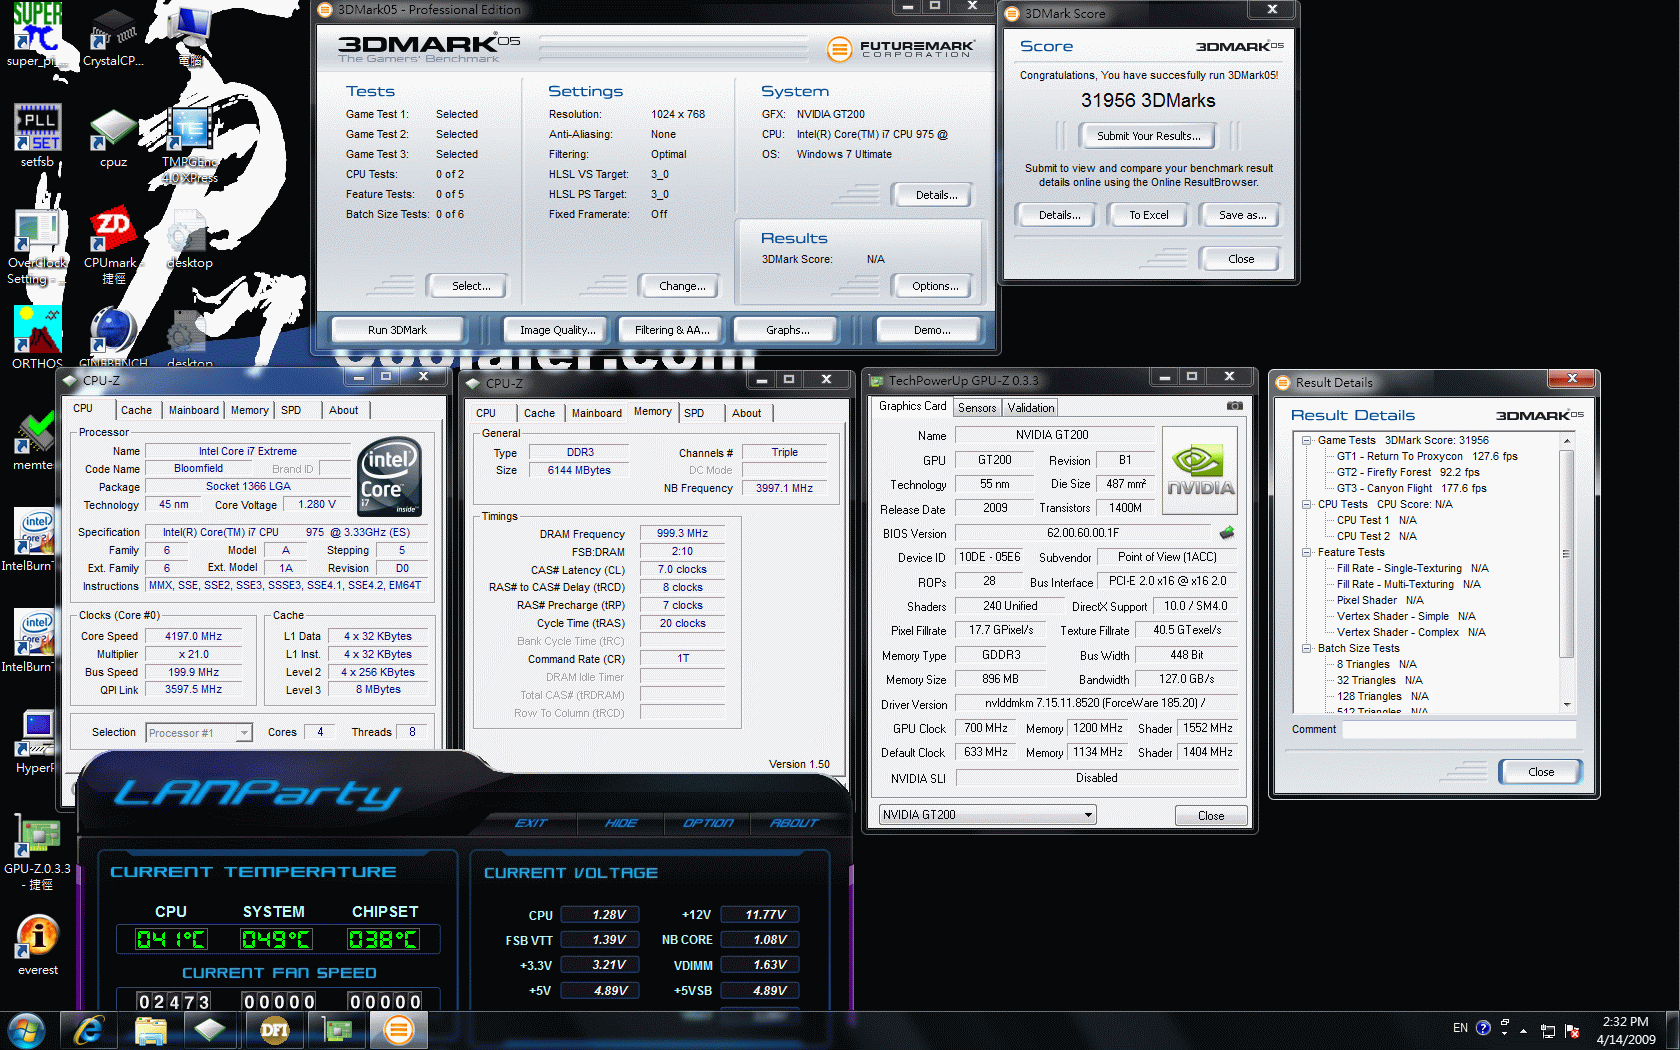Click the GPU-Z Close button

(1211, 816)
